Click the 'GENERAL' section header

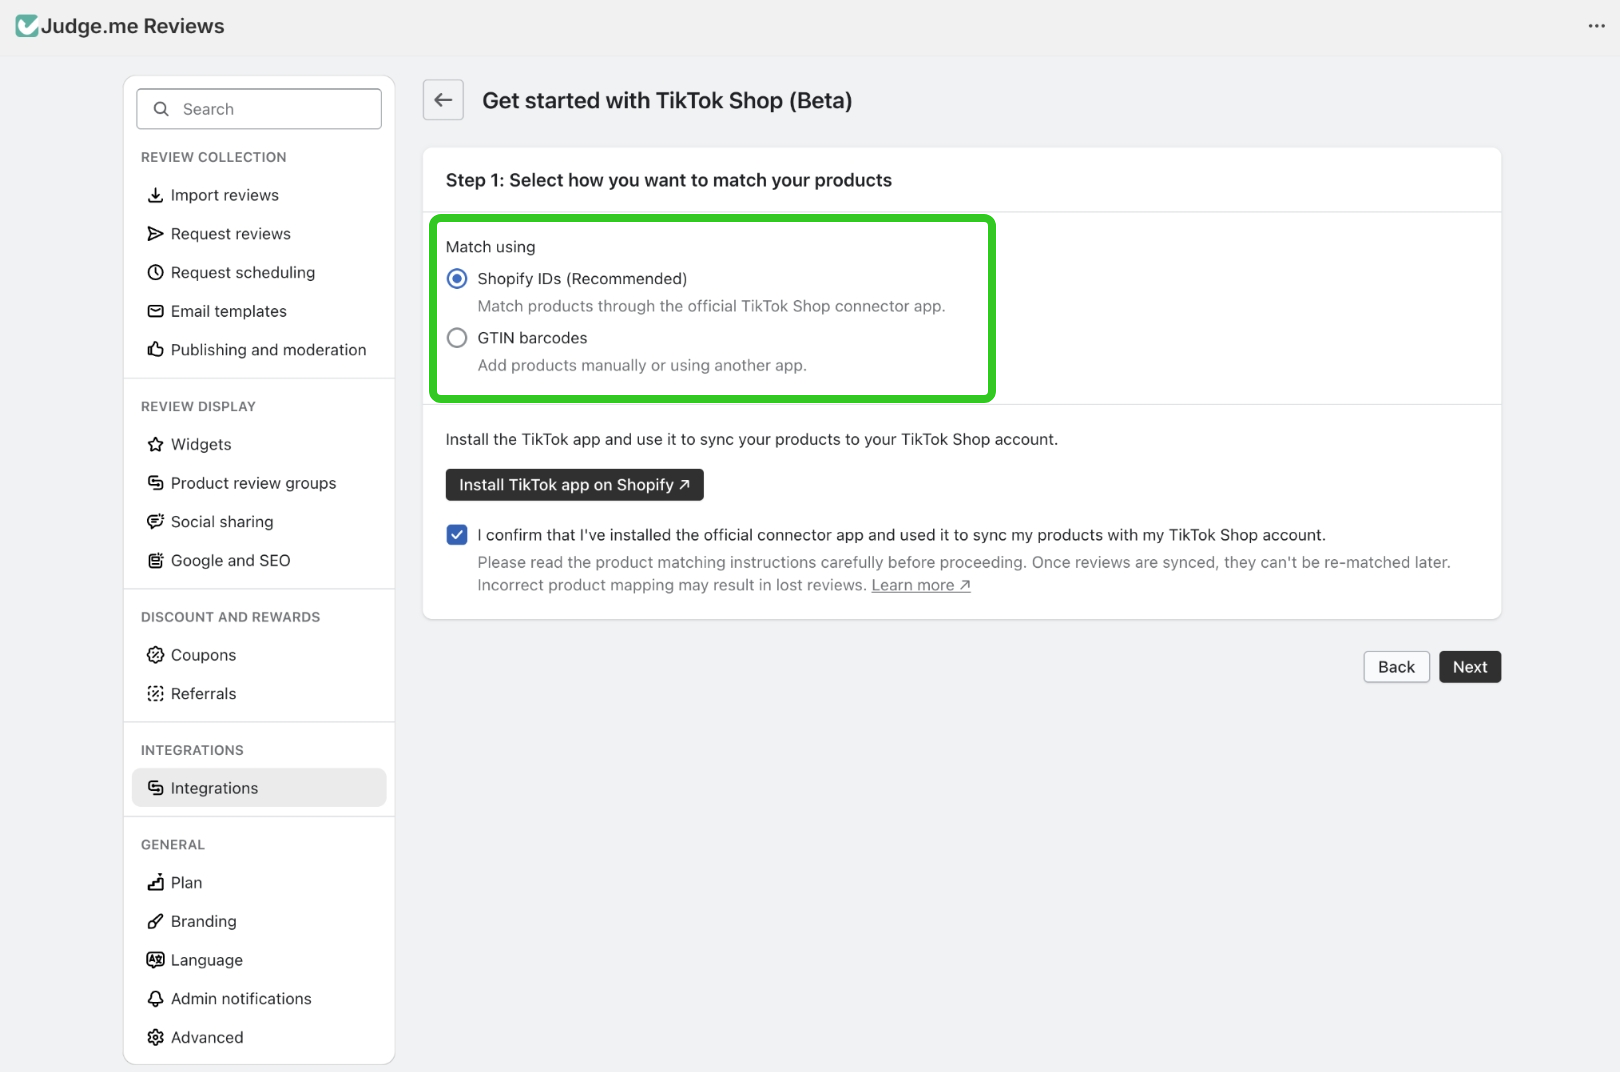[x=173, y=845]
